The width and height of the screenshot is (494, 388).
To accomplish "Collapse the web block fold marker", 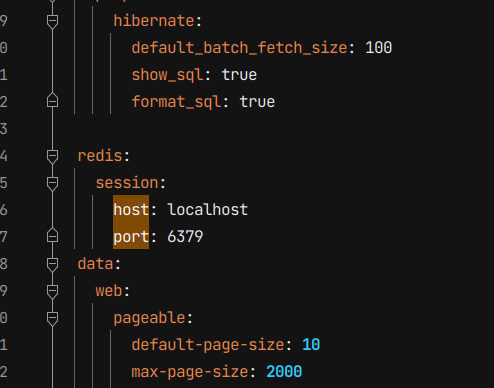I will tap(52, 291).
